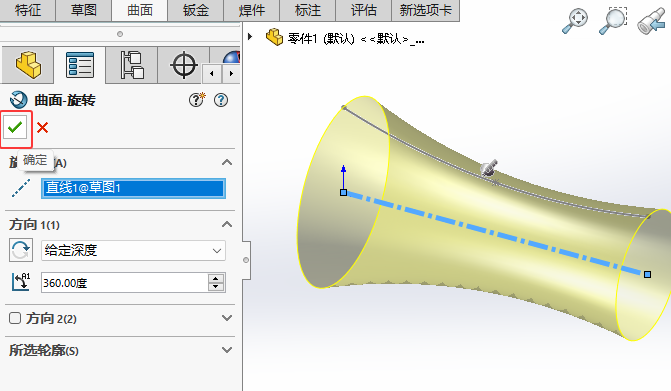Decrease the revolve angle with the down arrow
Viewport: 671px width, 391px height.
pyautogui.click(x=216, y=287)
